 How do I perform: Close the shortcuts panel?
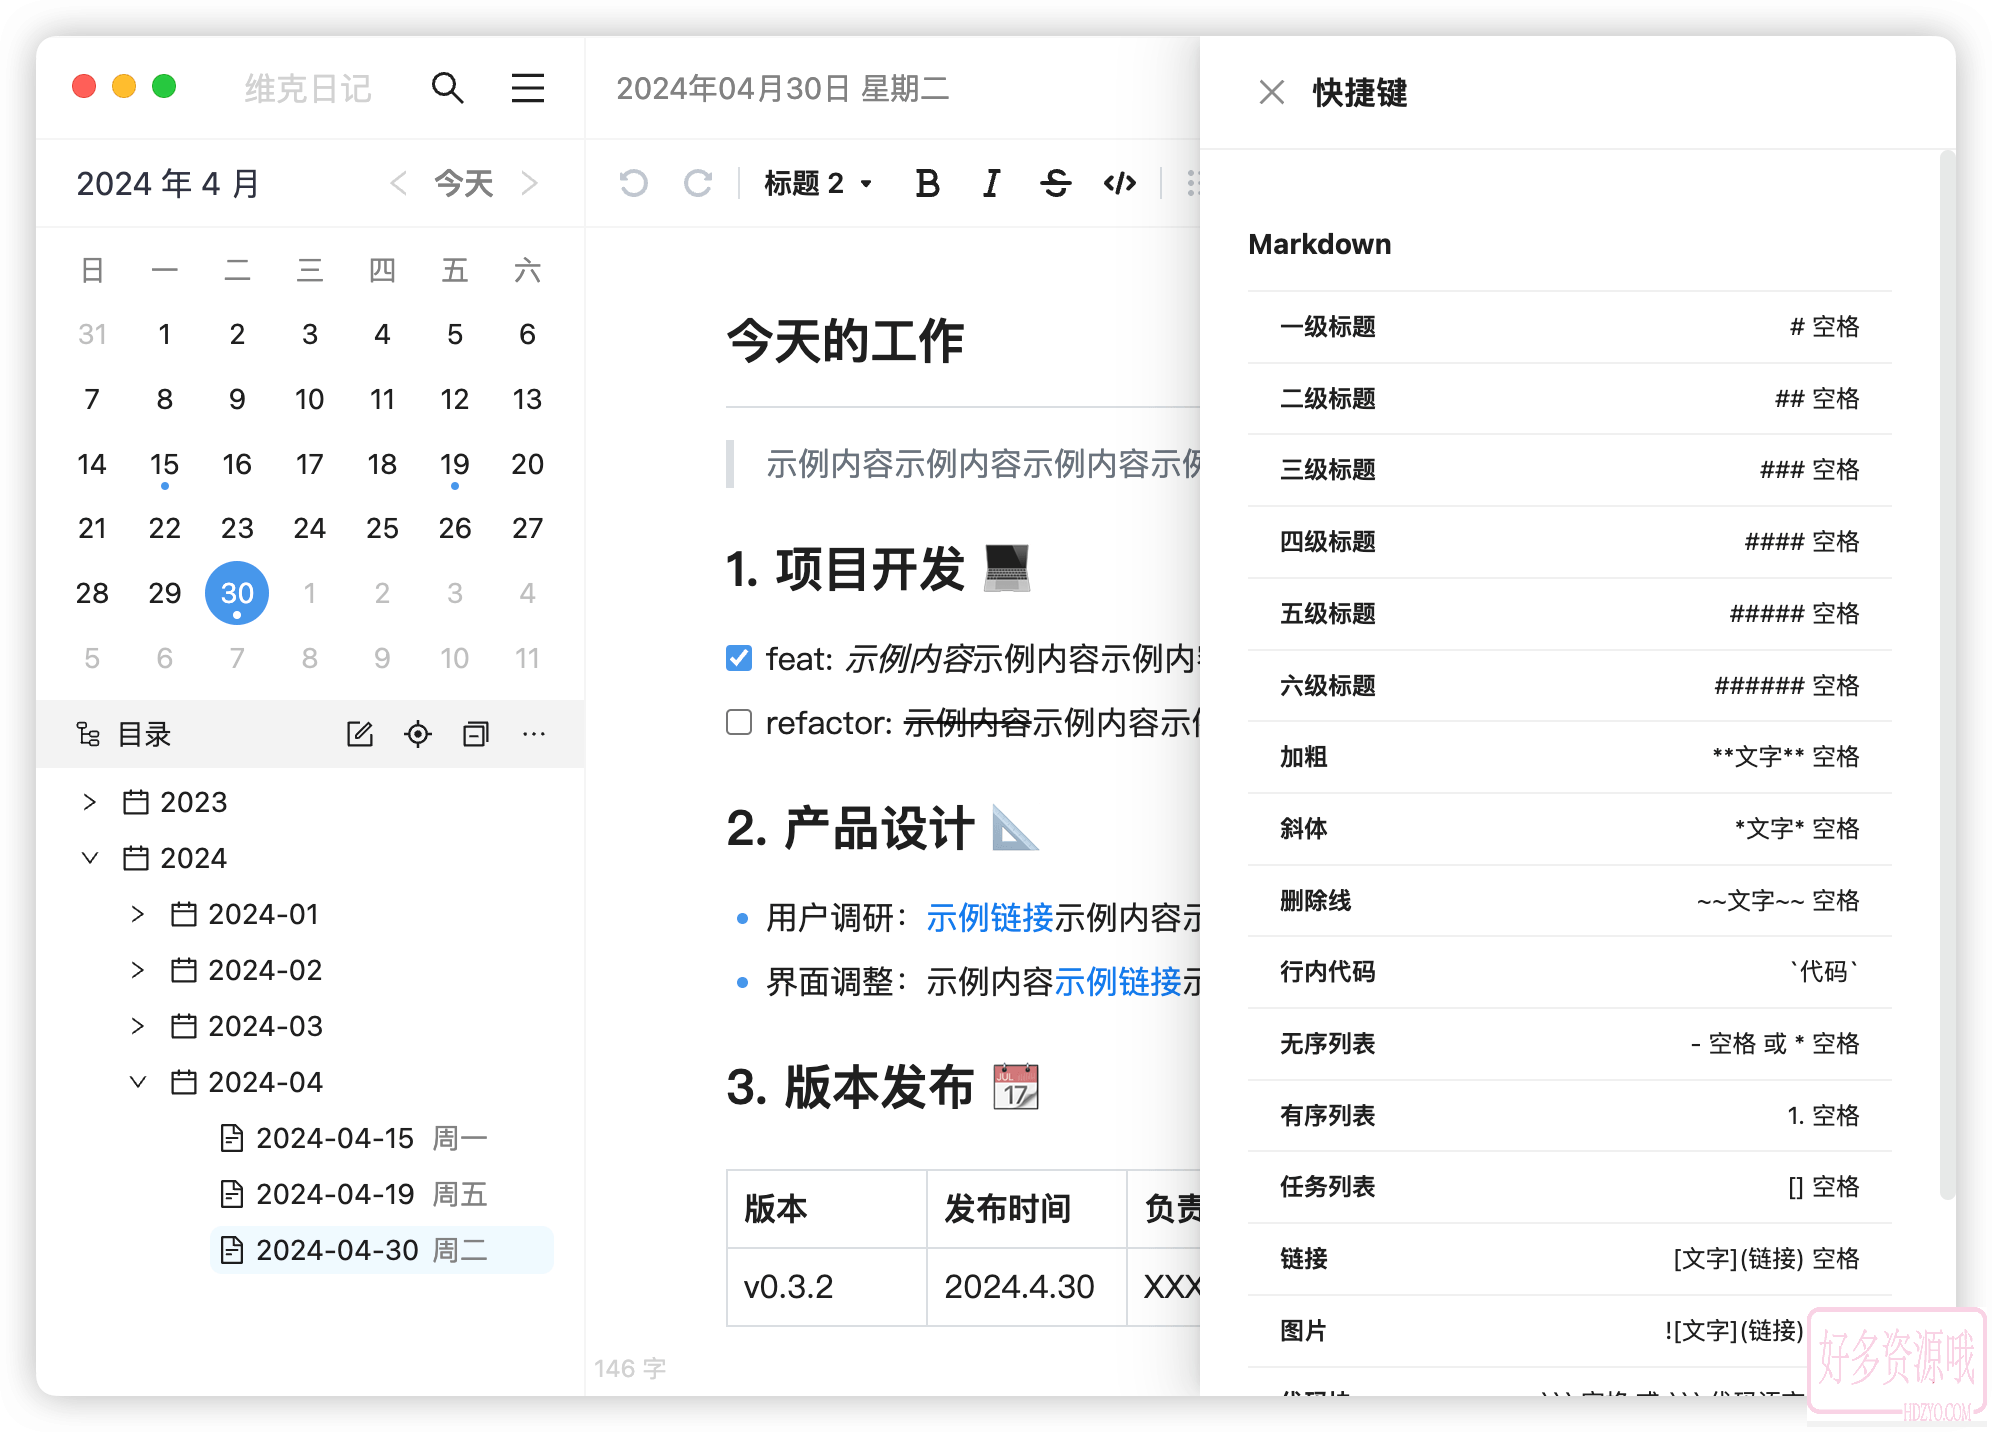click(x=1271, y=92)
